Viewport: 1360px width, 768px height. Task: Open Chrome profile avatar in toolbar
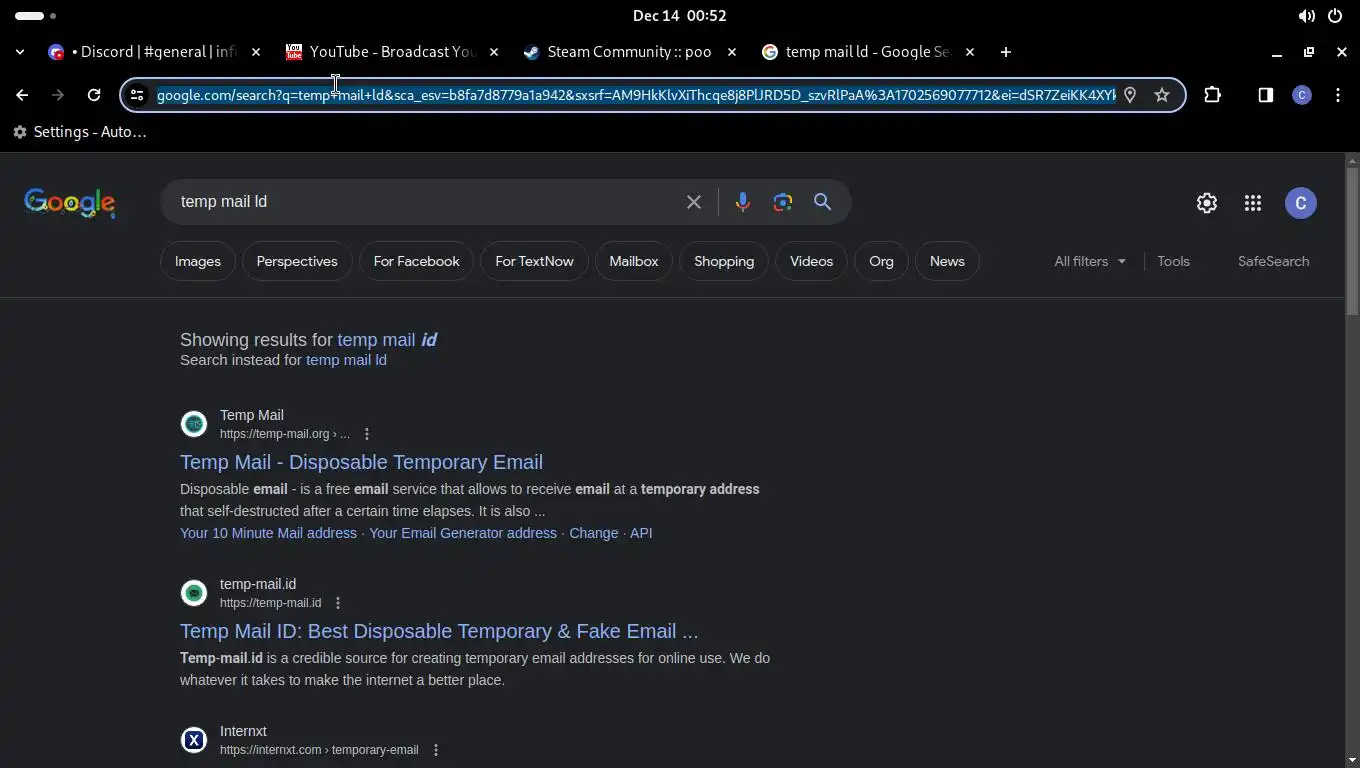click(x=1302, y=95)
